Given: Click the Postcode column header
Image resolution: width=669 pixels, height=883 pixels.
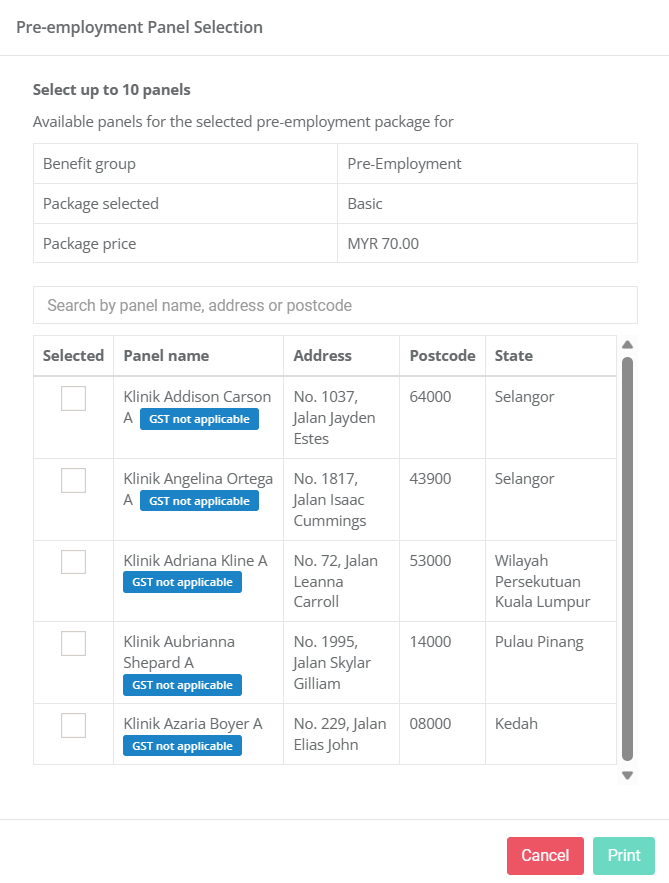Looking at the screenshot, I should pos(442,356).
